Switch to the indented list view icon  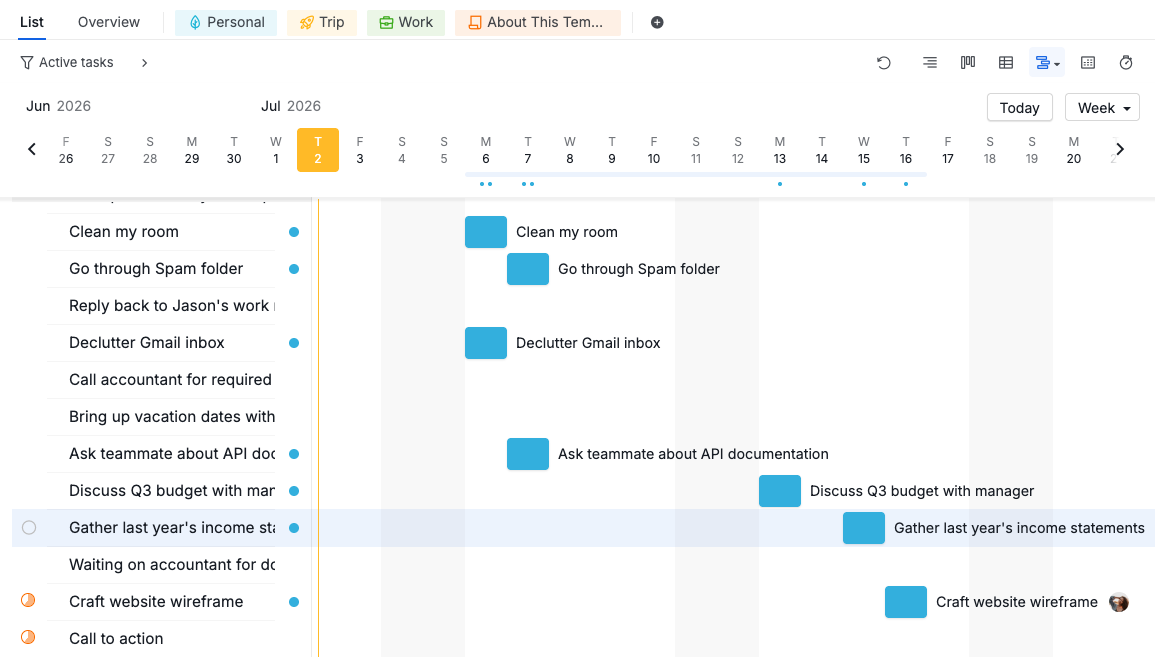pos(930,63)
